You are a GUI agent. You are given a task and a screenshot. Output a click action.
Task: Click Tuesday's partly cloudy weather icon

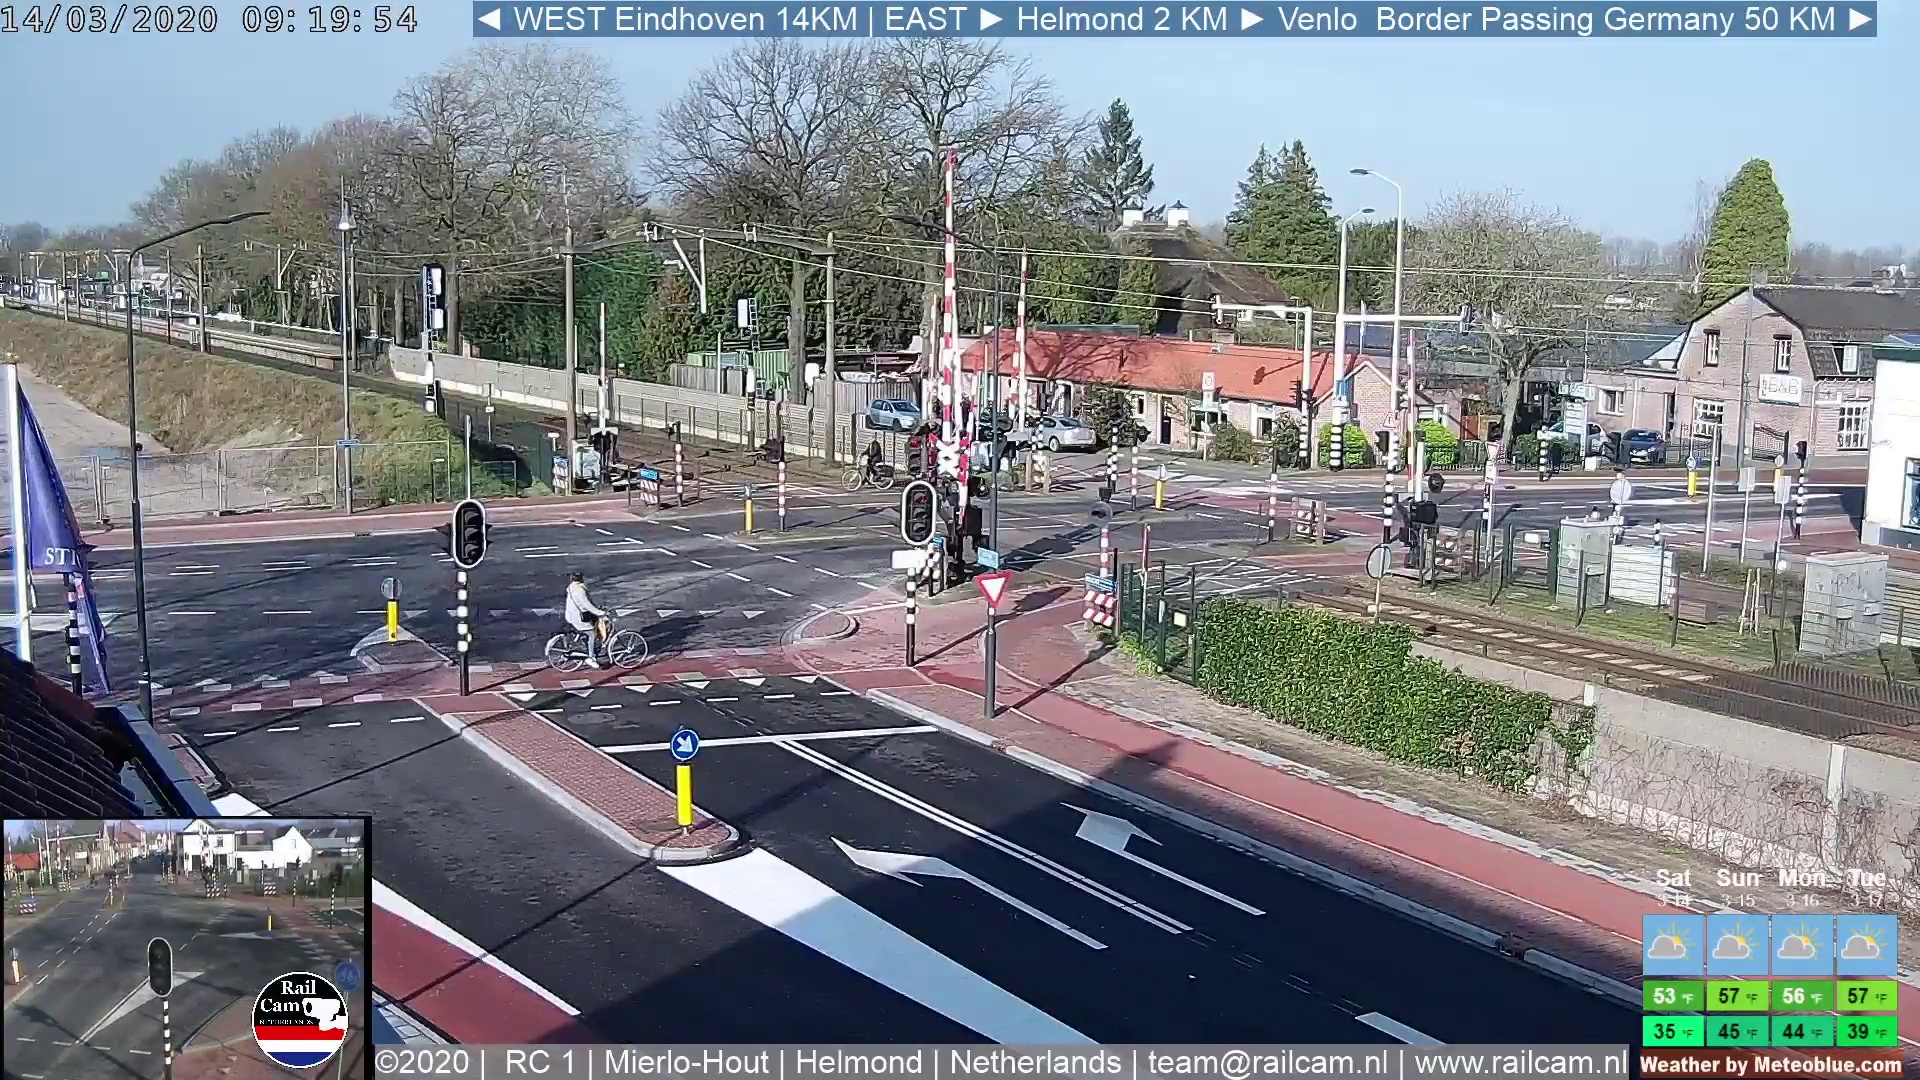tap(1865, 944)
